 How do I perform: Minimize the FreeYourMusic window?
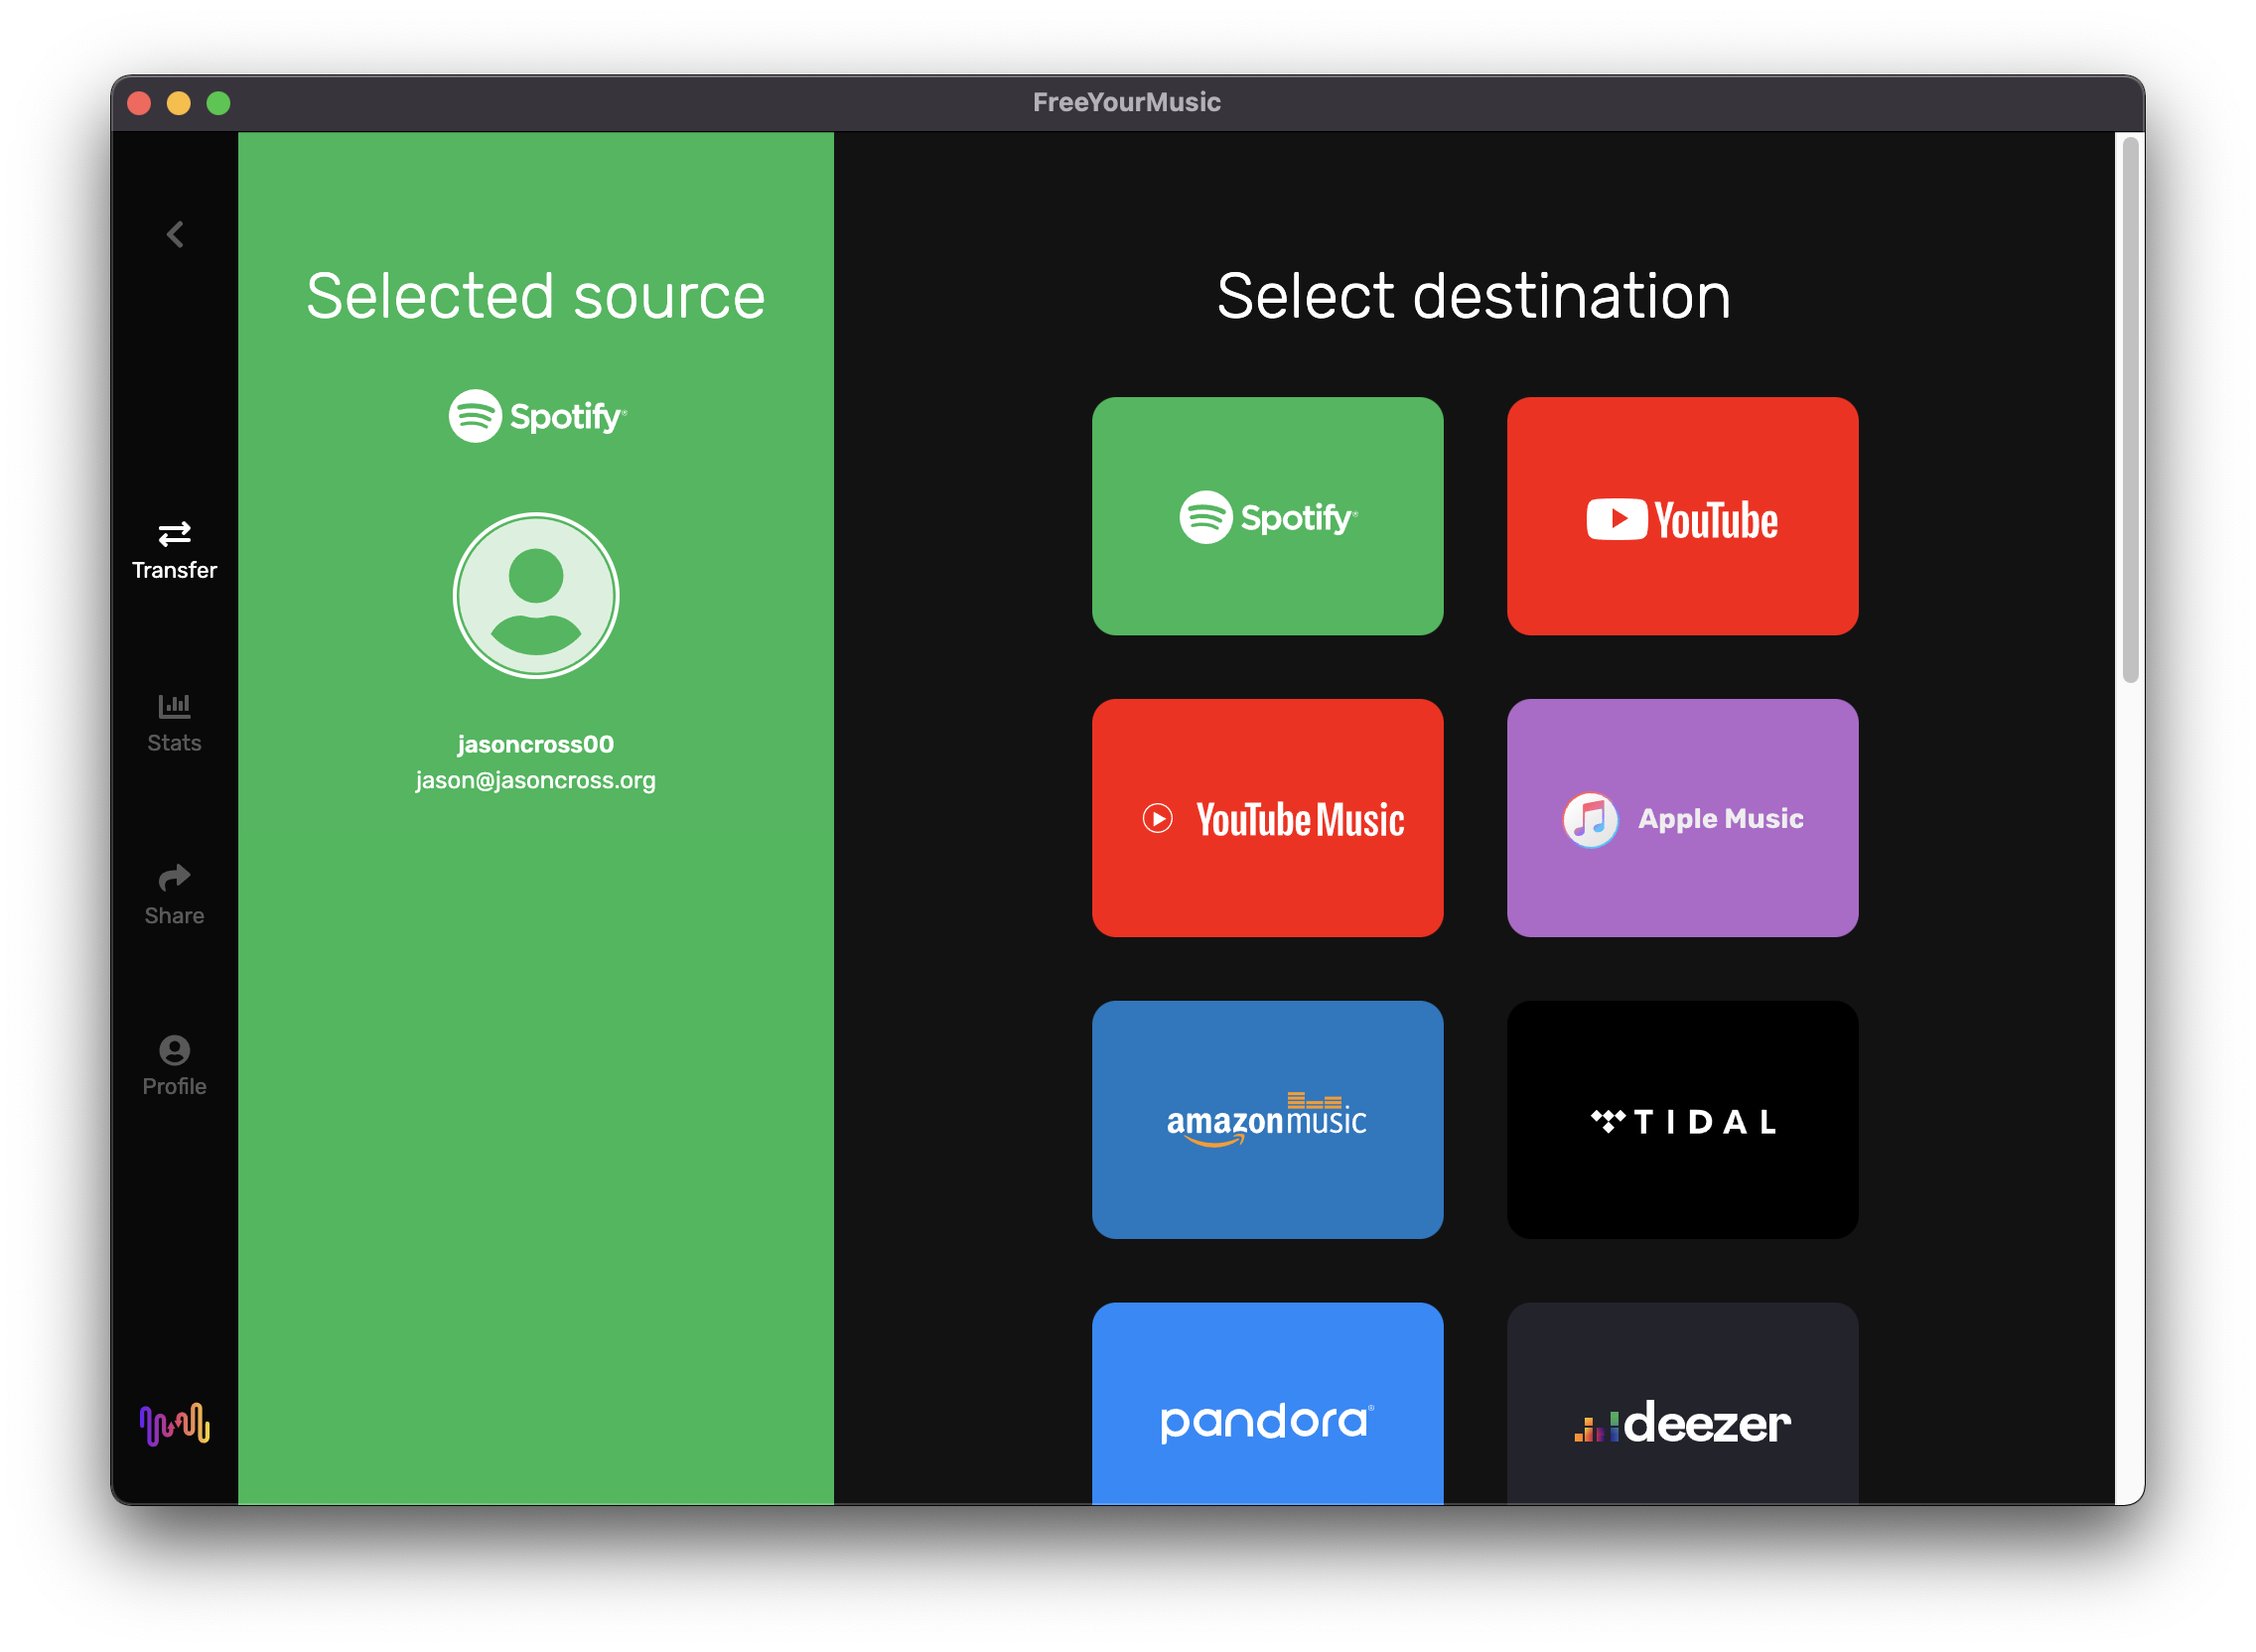click(x=179, y=103)
